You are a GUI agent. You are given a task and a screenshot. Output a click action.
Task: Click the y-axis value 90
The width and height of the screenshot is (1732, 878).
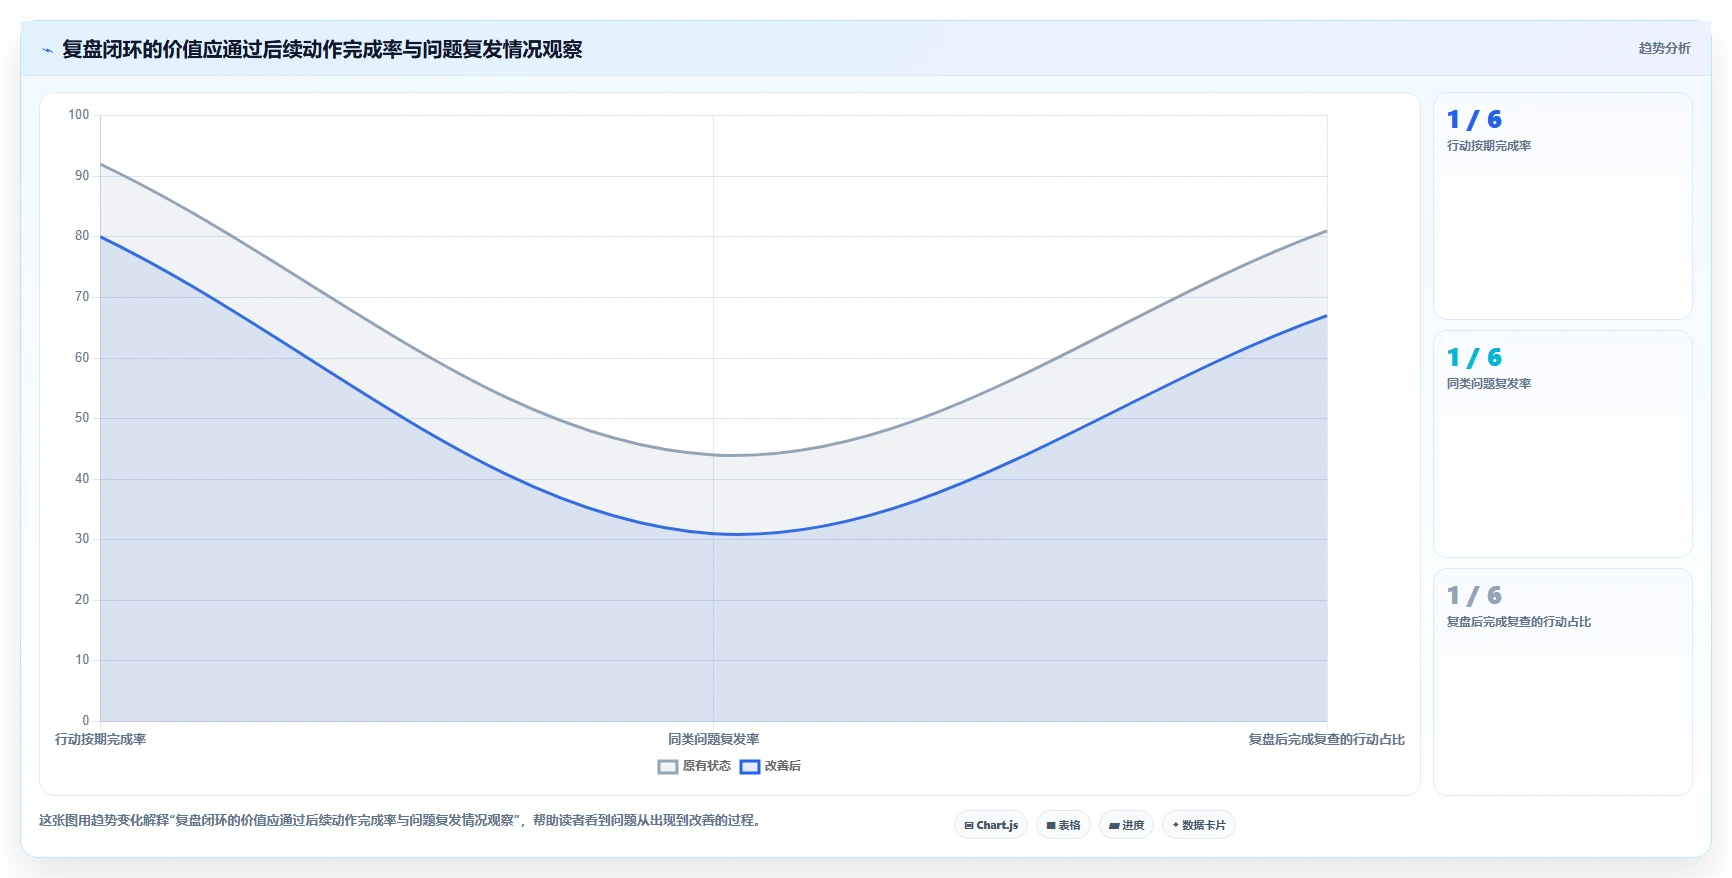[x=82, y=176]
